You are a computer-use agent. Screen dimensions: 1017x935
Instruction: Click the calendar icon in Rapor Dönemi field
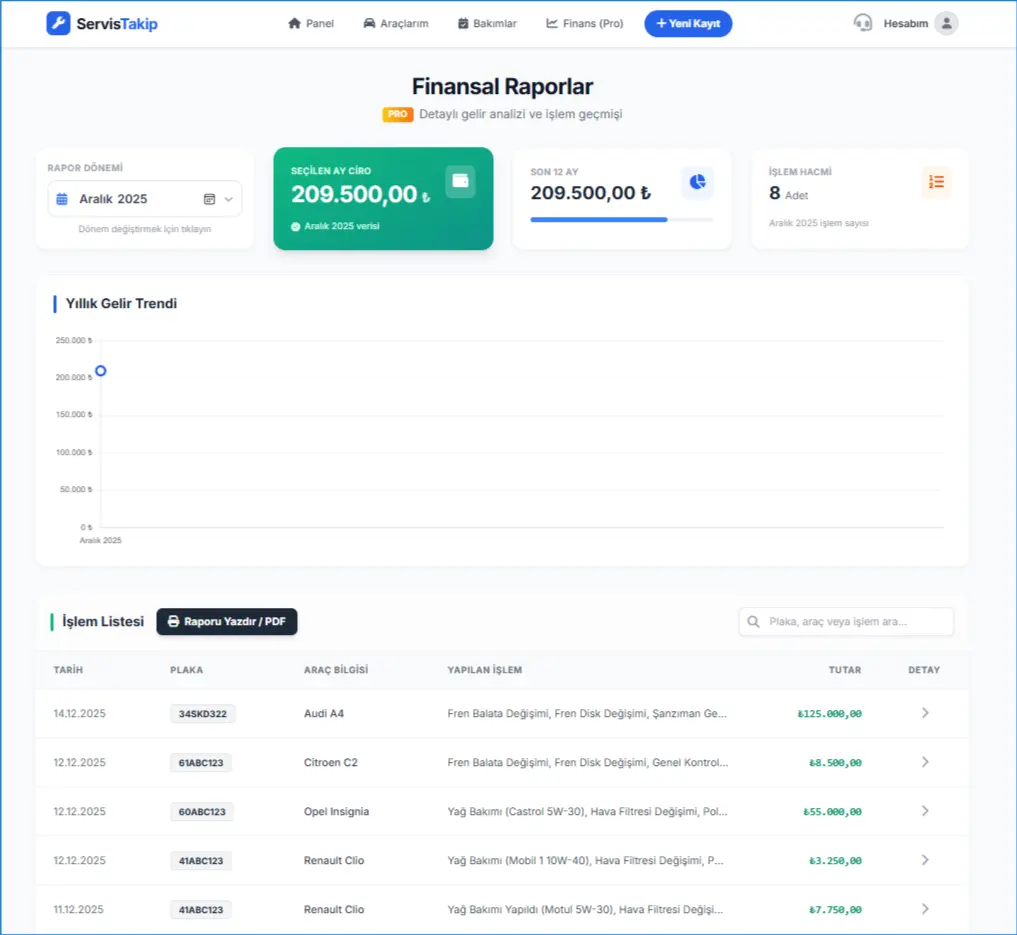tap(62, 199)
